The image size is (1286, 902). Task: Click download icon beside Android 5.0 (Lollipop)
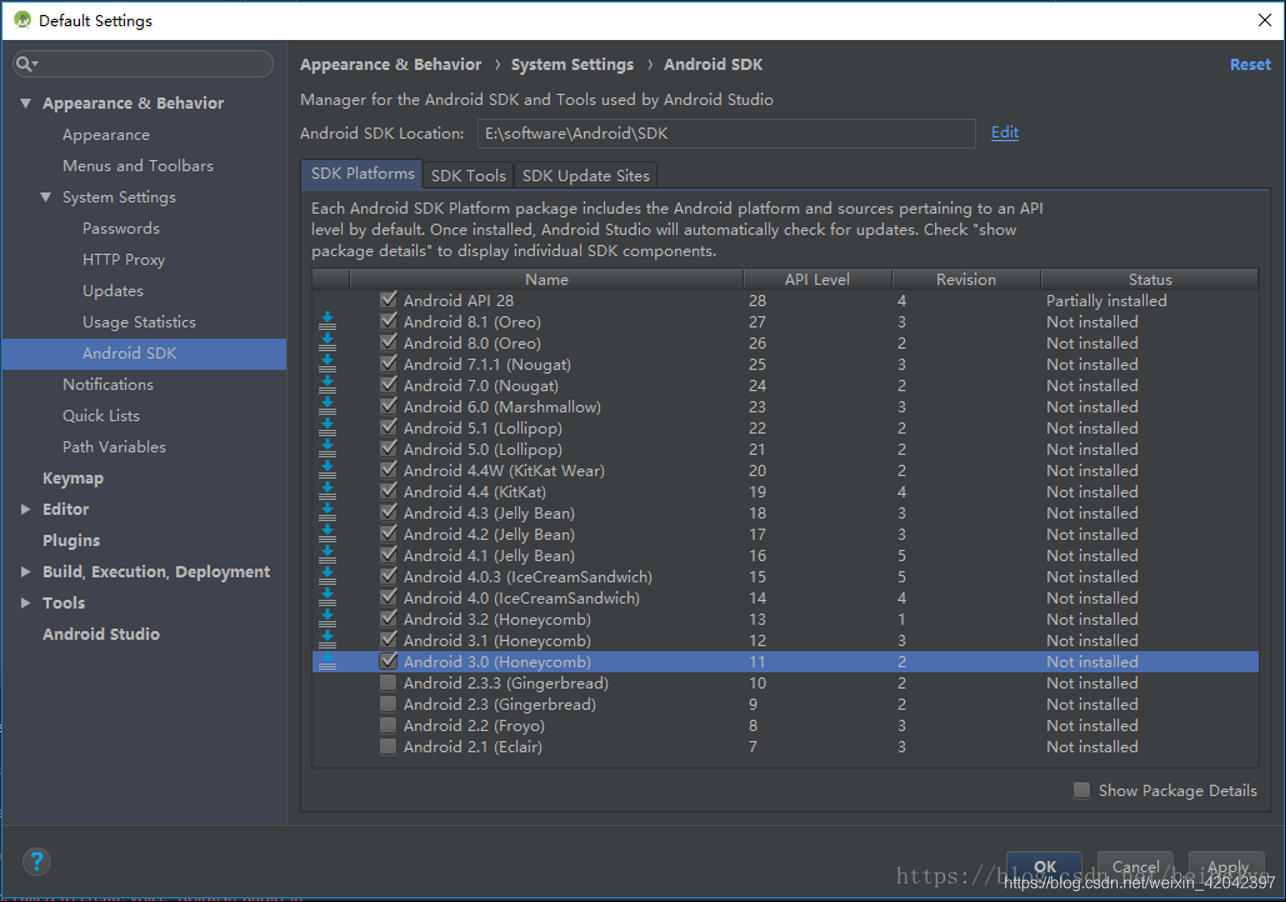coord(327,449)
